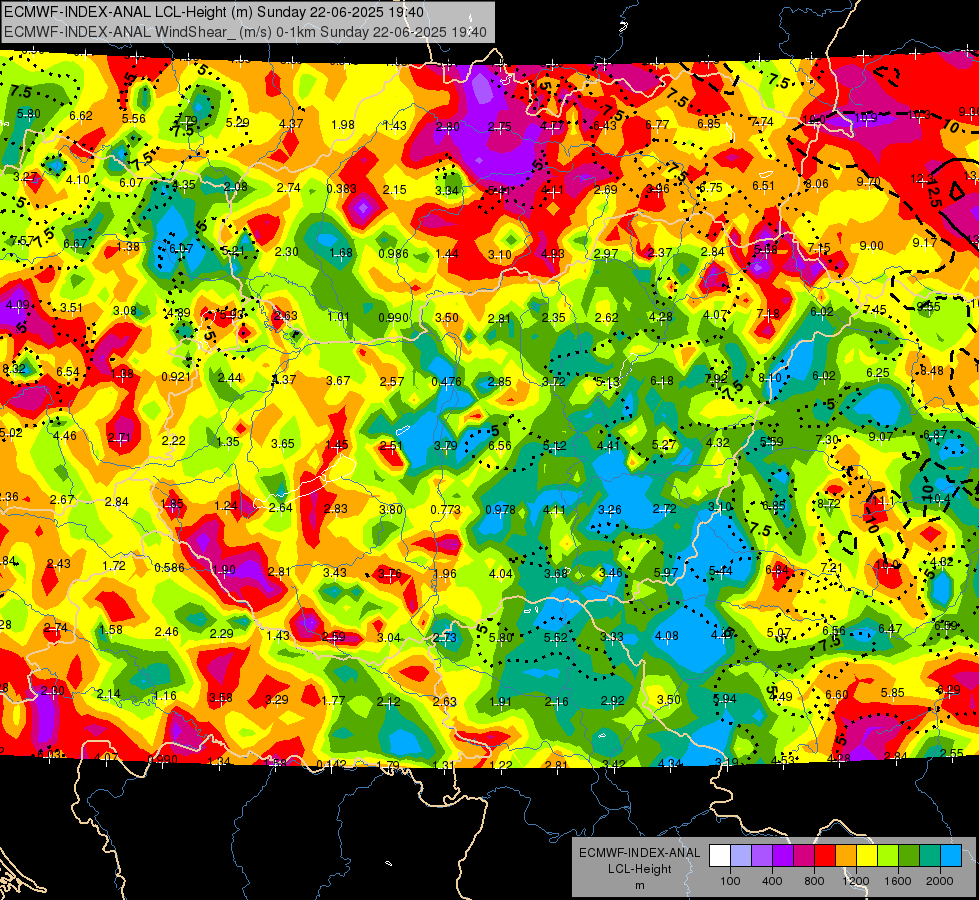The width and height of the screenshot is (979, 900).
Task: Click the legend label 1600
Action: [x=898, y=881]
